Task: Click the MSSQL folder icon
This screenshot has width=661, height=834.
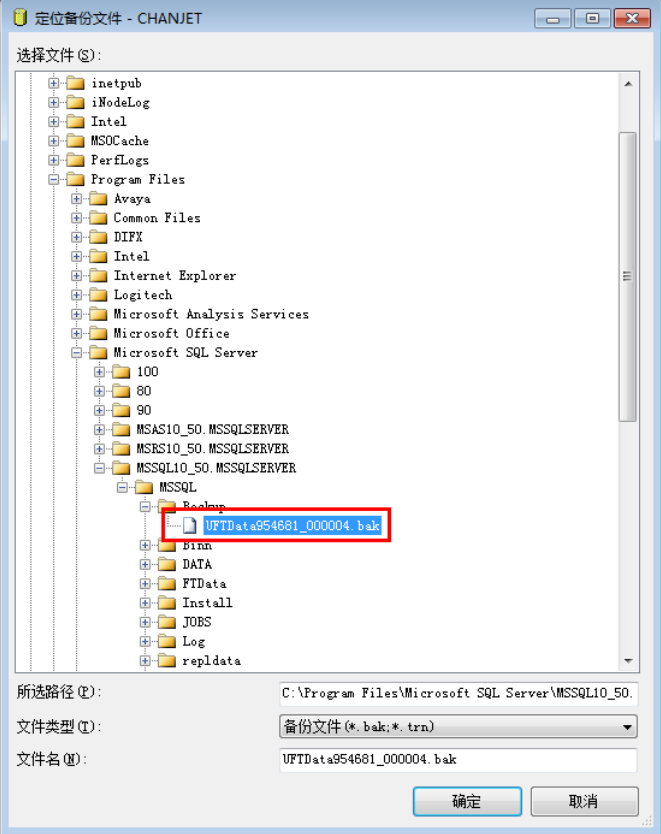Action: click(x=144, y=487)
